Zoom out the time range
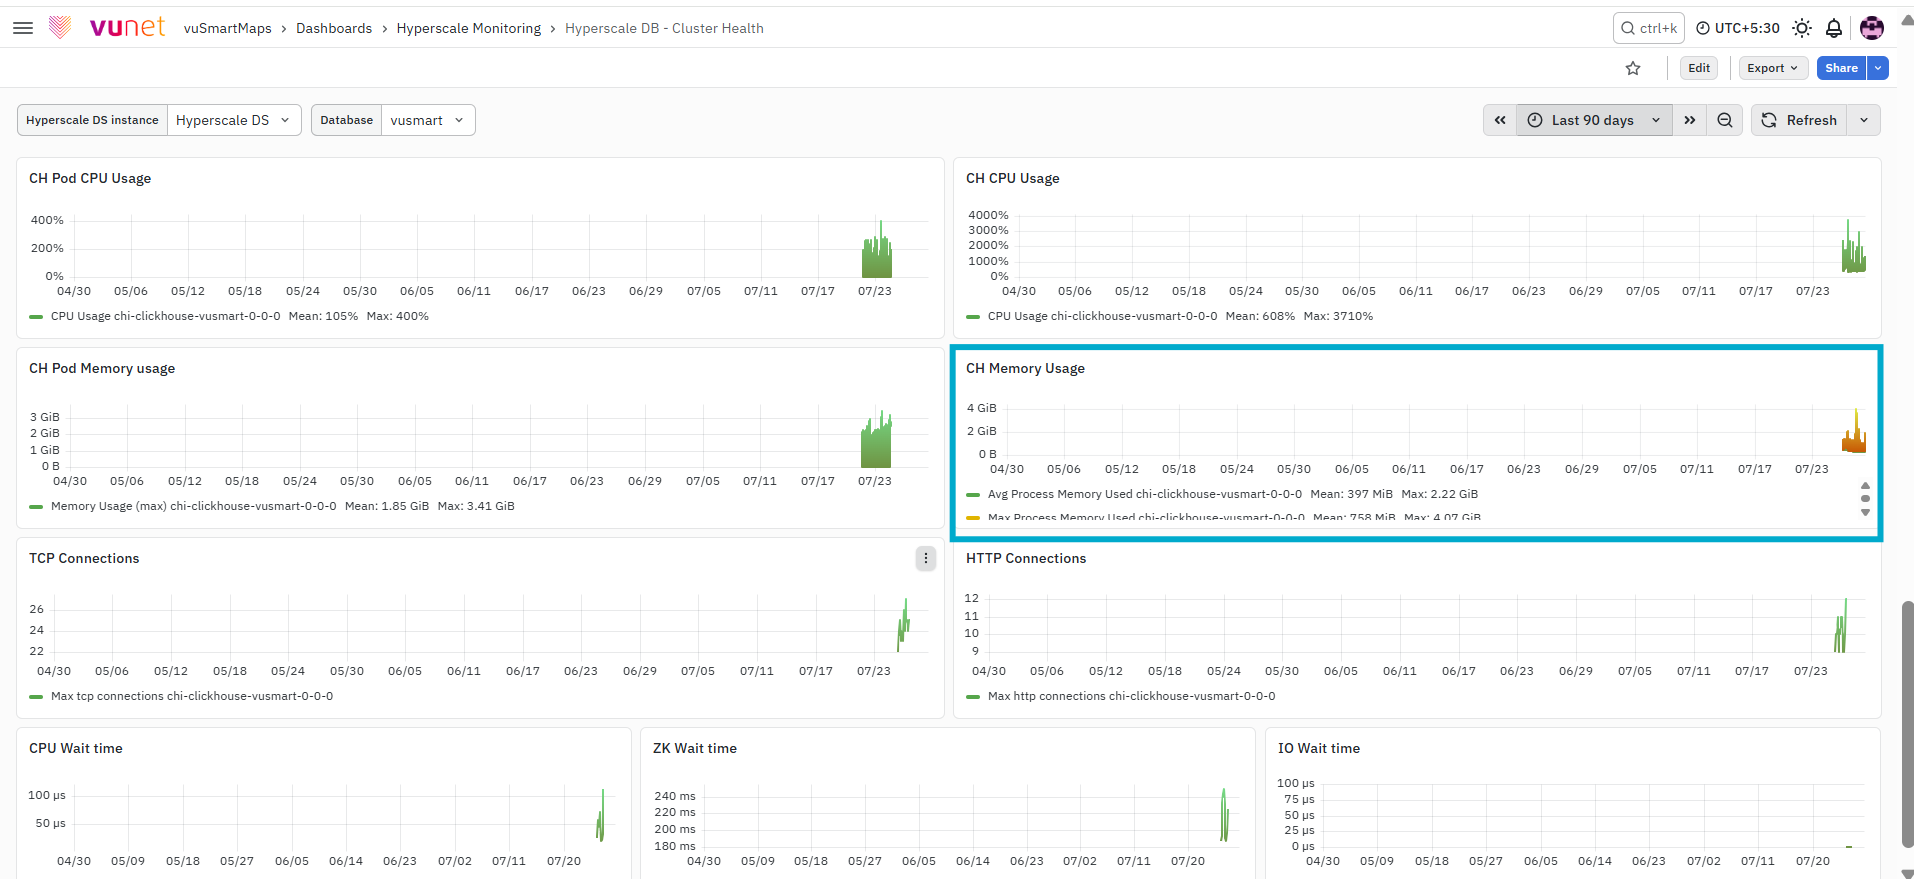 [1725, 120]
